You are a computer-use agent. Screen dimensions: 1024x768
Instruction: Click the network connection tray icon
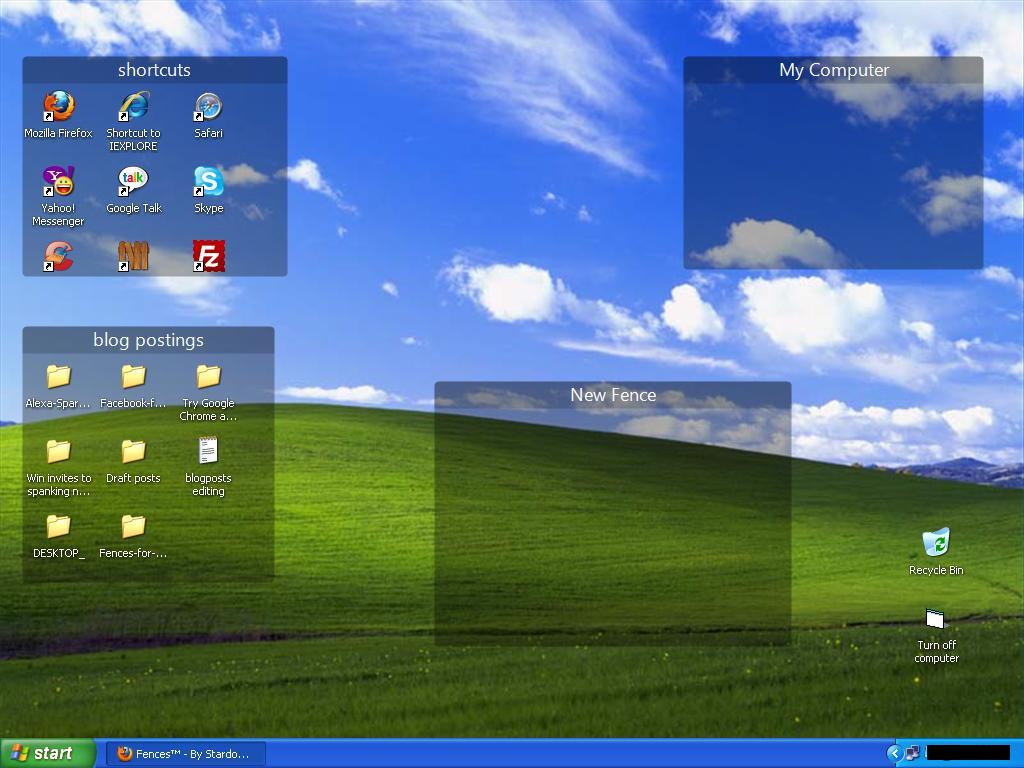click(x=912, y=754)
